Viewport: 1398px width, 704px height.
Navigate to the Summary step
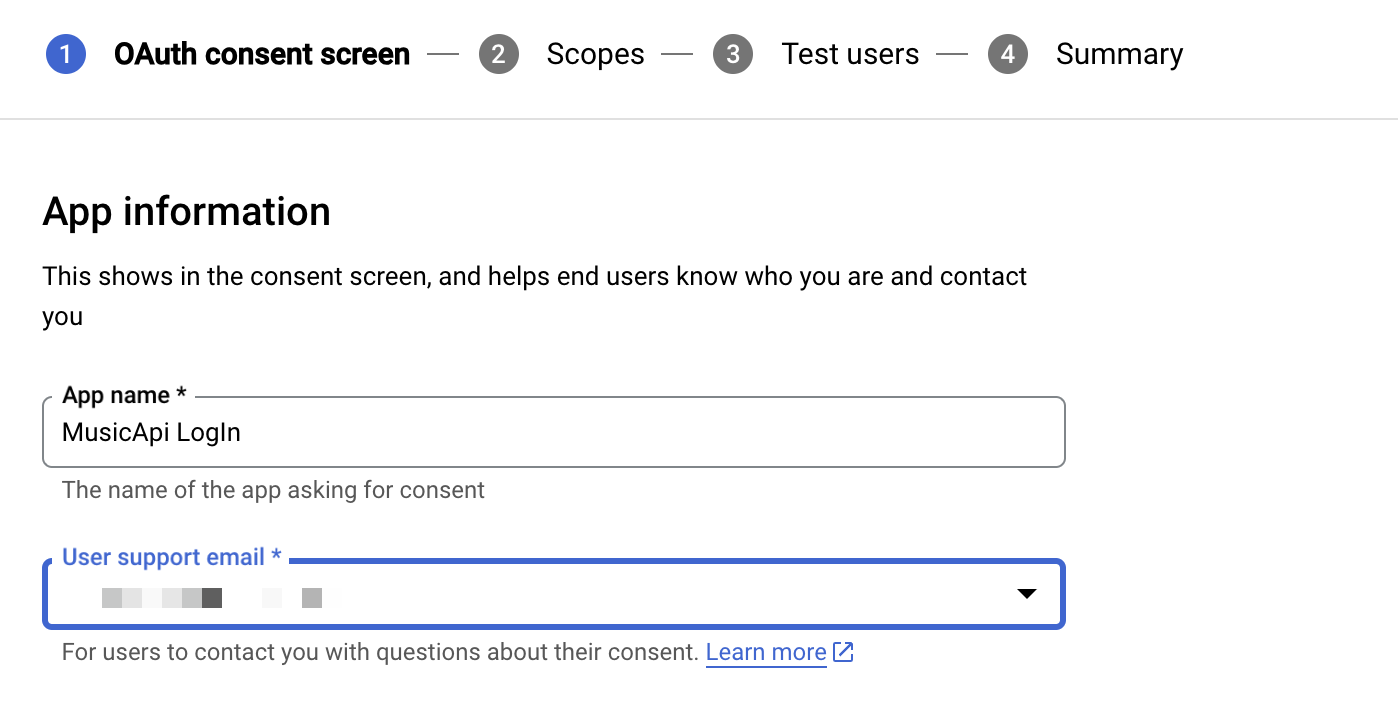(1119, 54)
